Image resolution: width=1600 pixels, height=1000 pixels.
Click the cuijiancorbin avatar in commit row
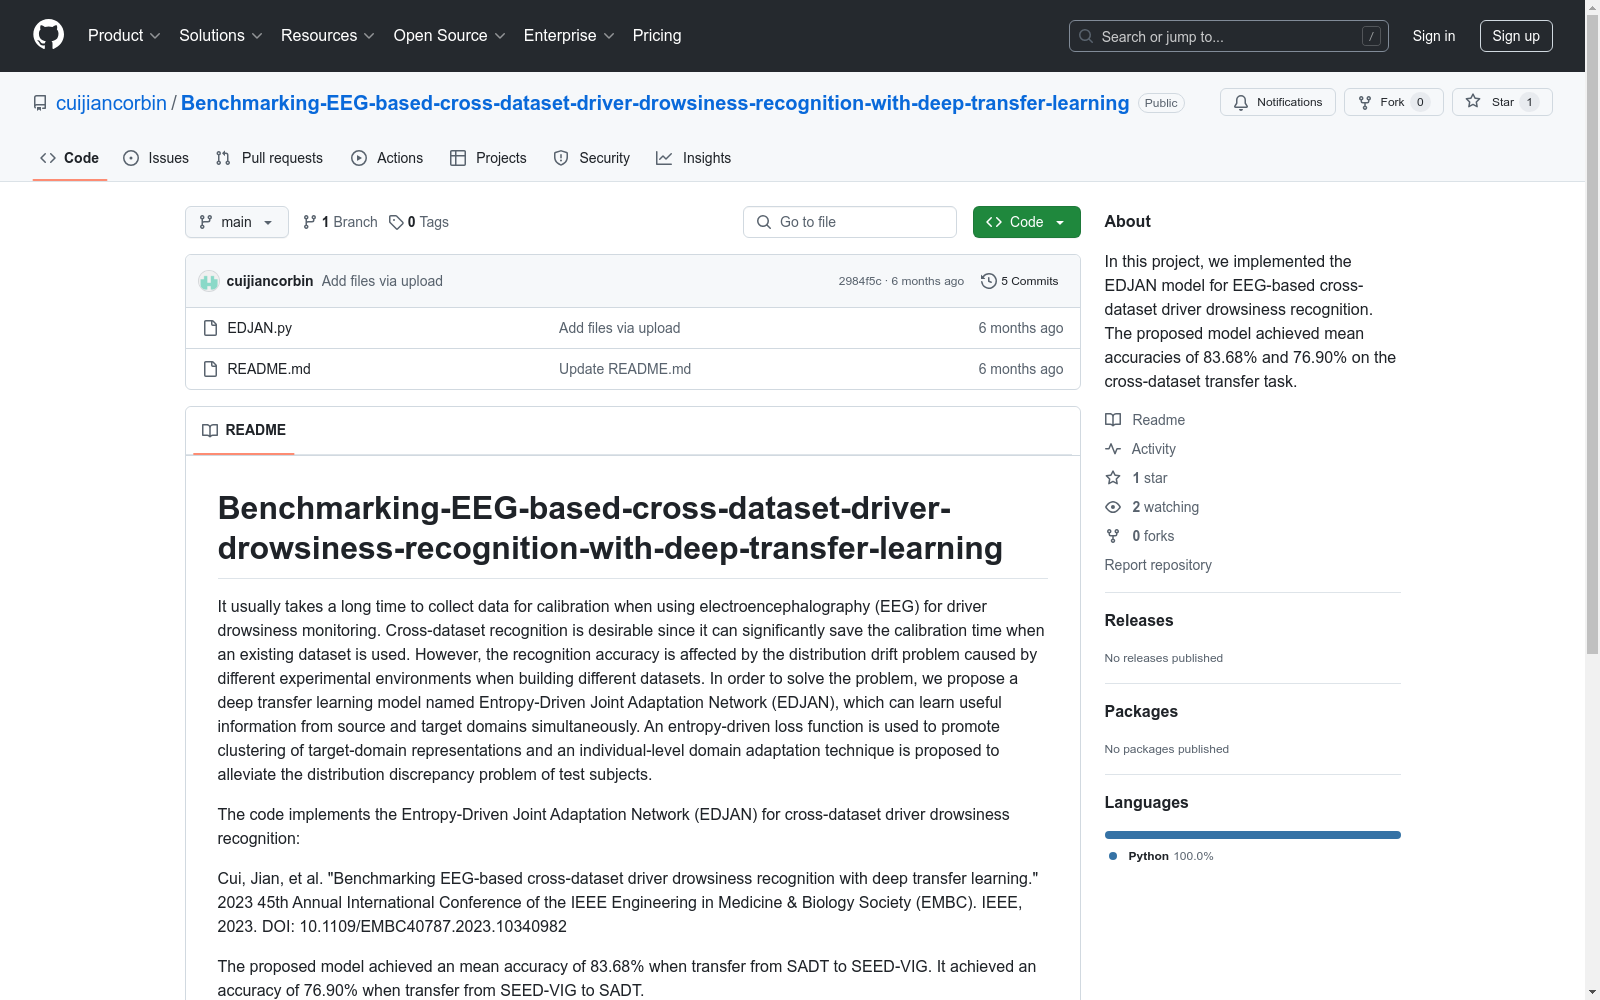[209, 281]
